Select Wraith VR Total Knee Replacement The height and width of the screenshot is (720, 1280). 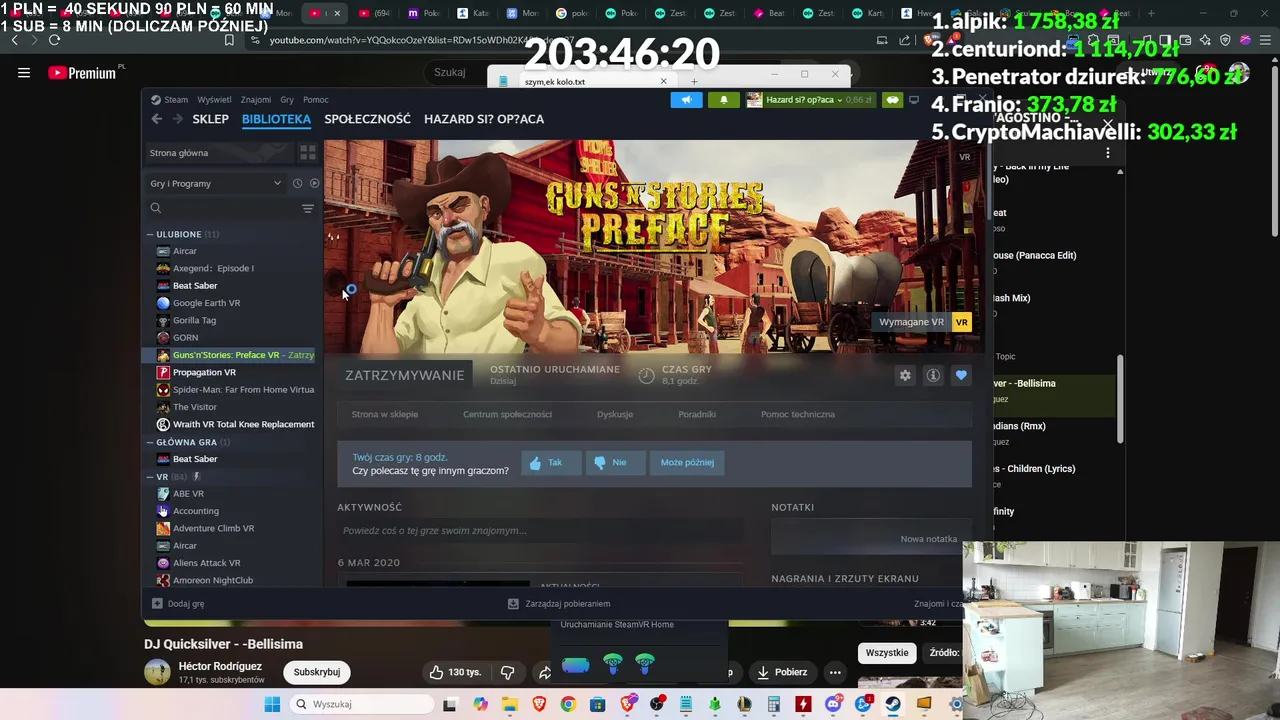243,424
